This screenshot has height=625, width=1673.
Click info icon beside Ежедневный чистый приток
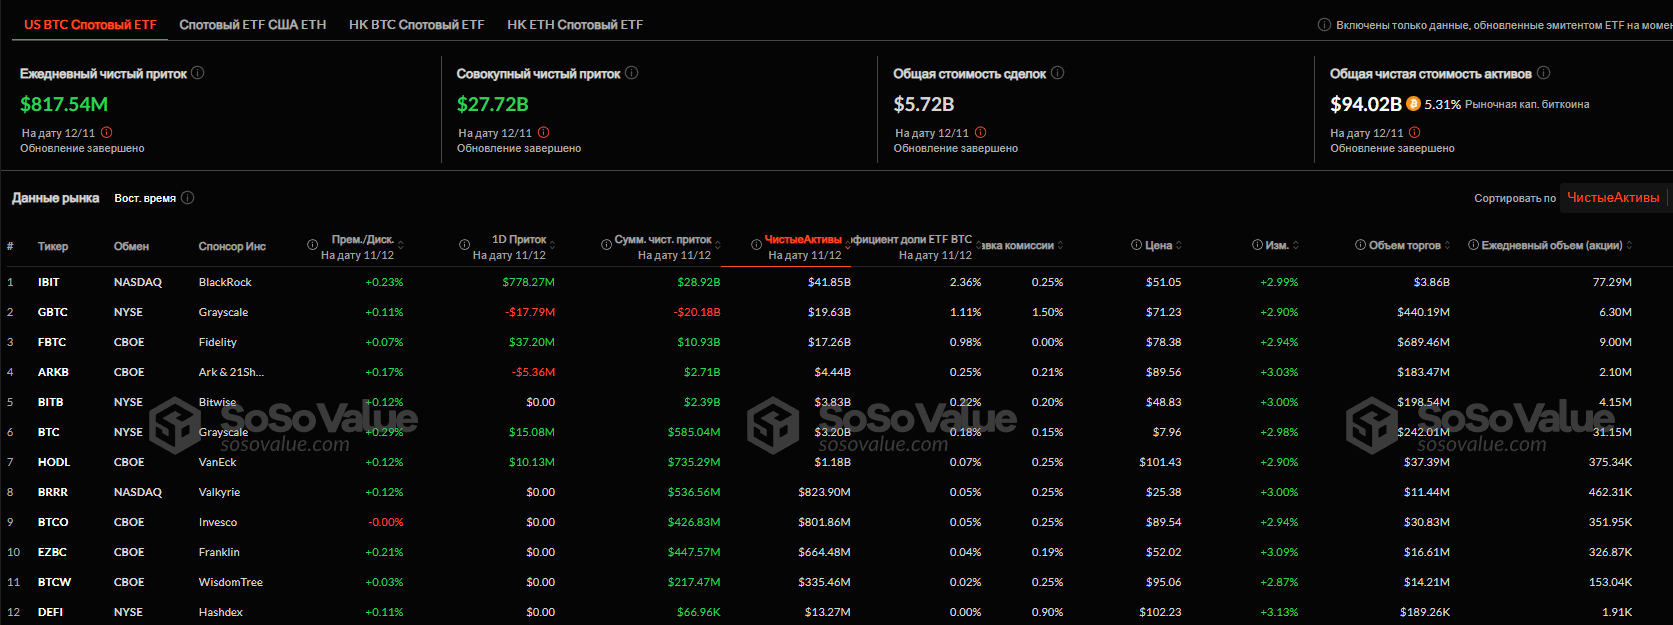tap(198, 73)
